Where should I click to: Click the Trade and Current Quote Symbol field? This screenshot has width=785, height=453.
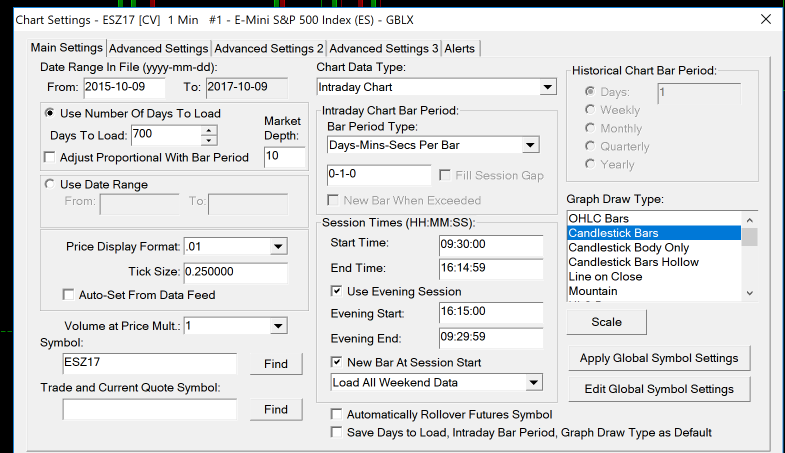(150, 409)
